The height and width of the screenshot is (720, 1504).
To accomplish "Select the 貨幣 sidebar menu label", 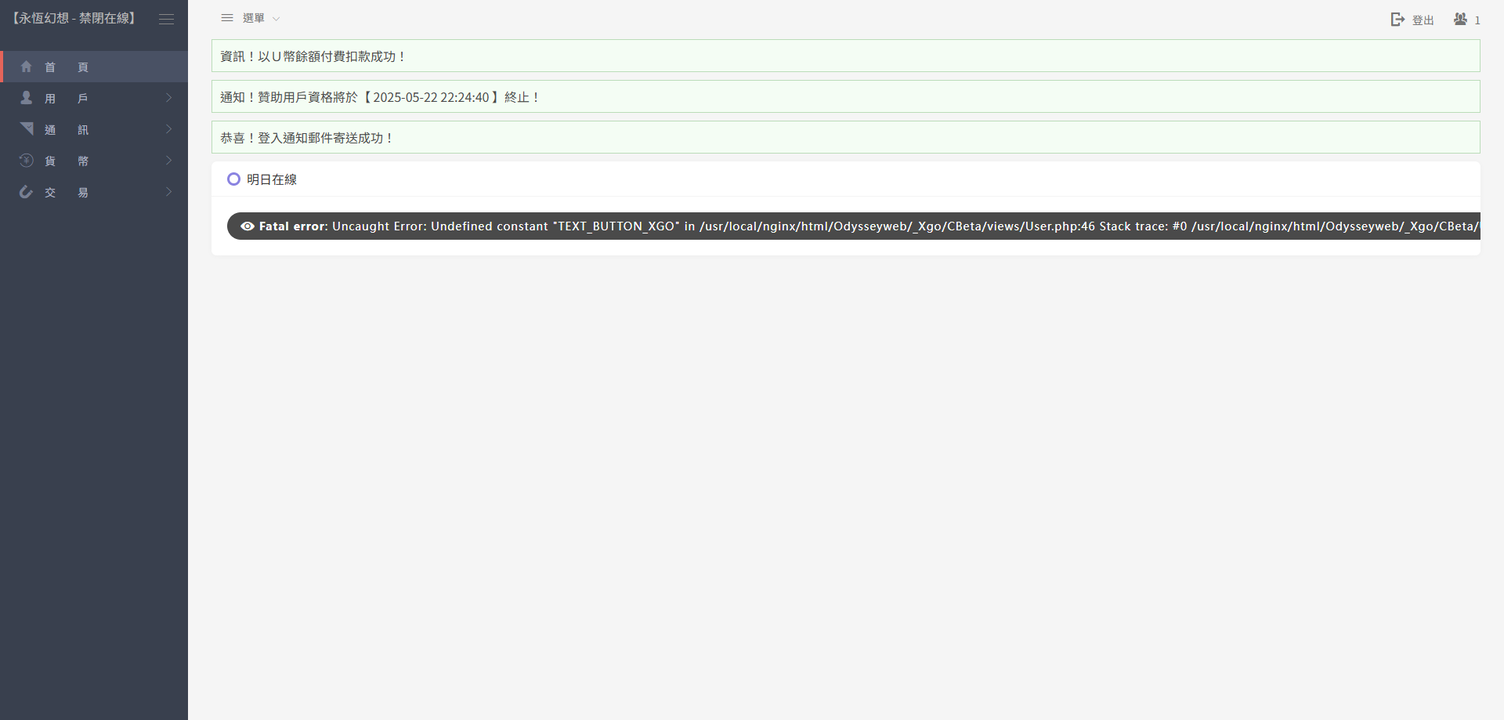I will pos(67,161).
